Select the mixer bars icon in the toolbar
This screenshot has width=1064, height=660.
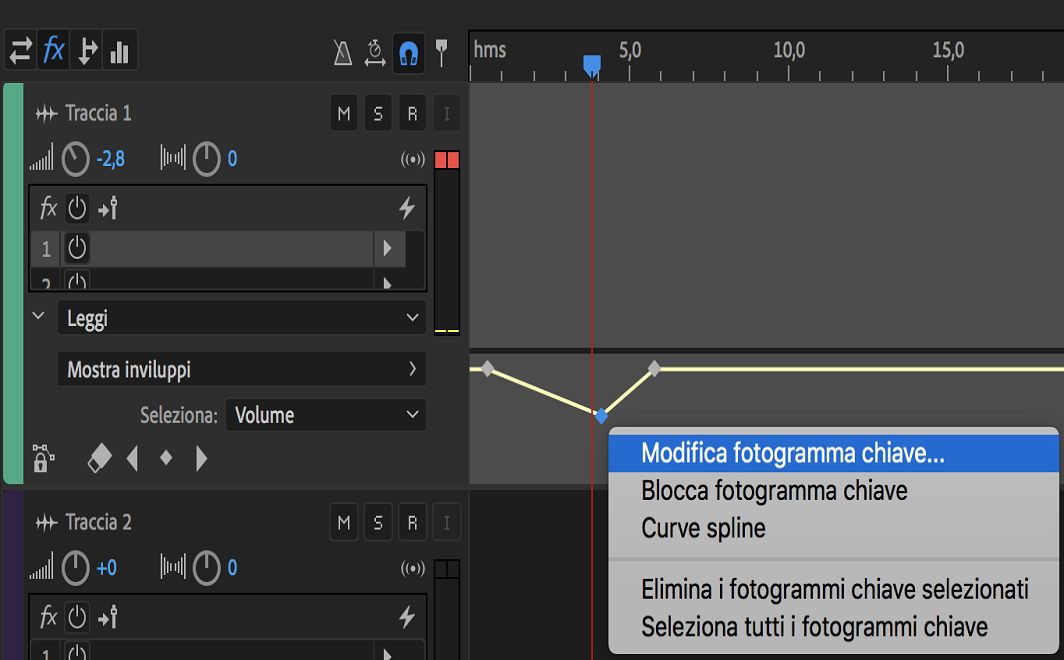tap(120, 51)
